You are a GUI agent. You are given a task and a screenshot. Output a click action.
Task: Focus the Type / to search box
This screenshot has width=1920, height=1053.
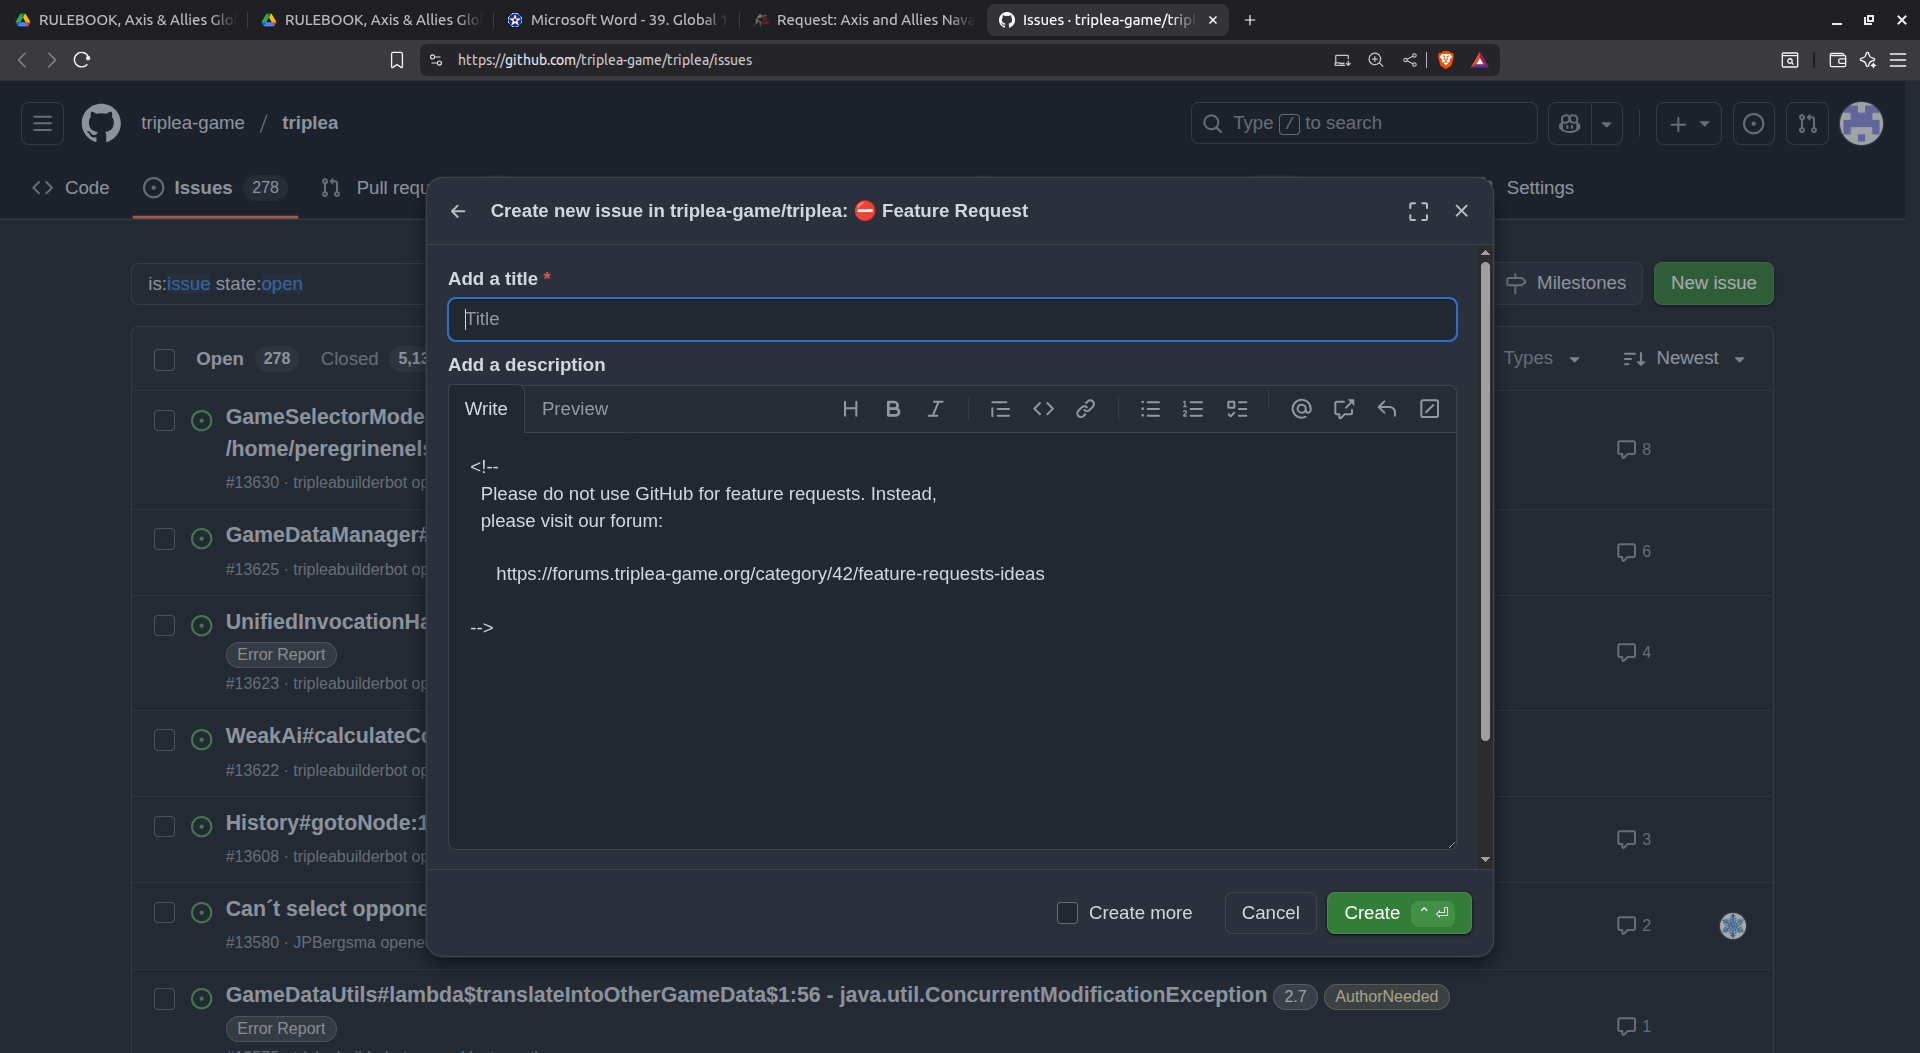point(1363,123)
